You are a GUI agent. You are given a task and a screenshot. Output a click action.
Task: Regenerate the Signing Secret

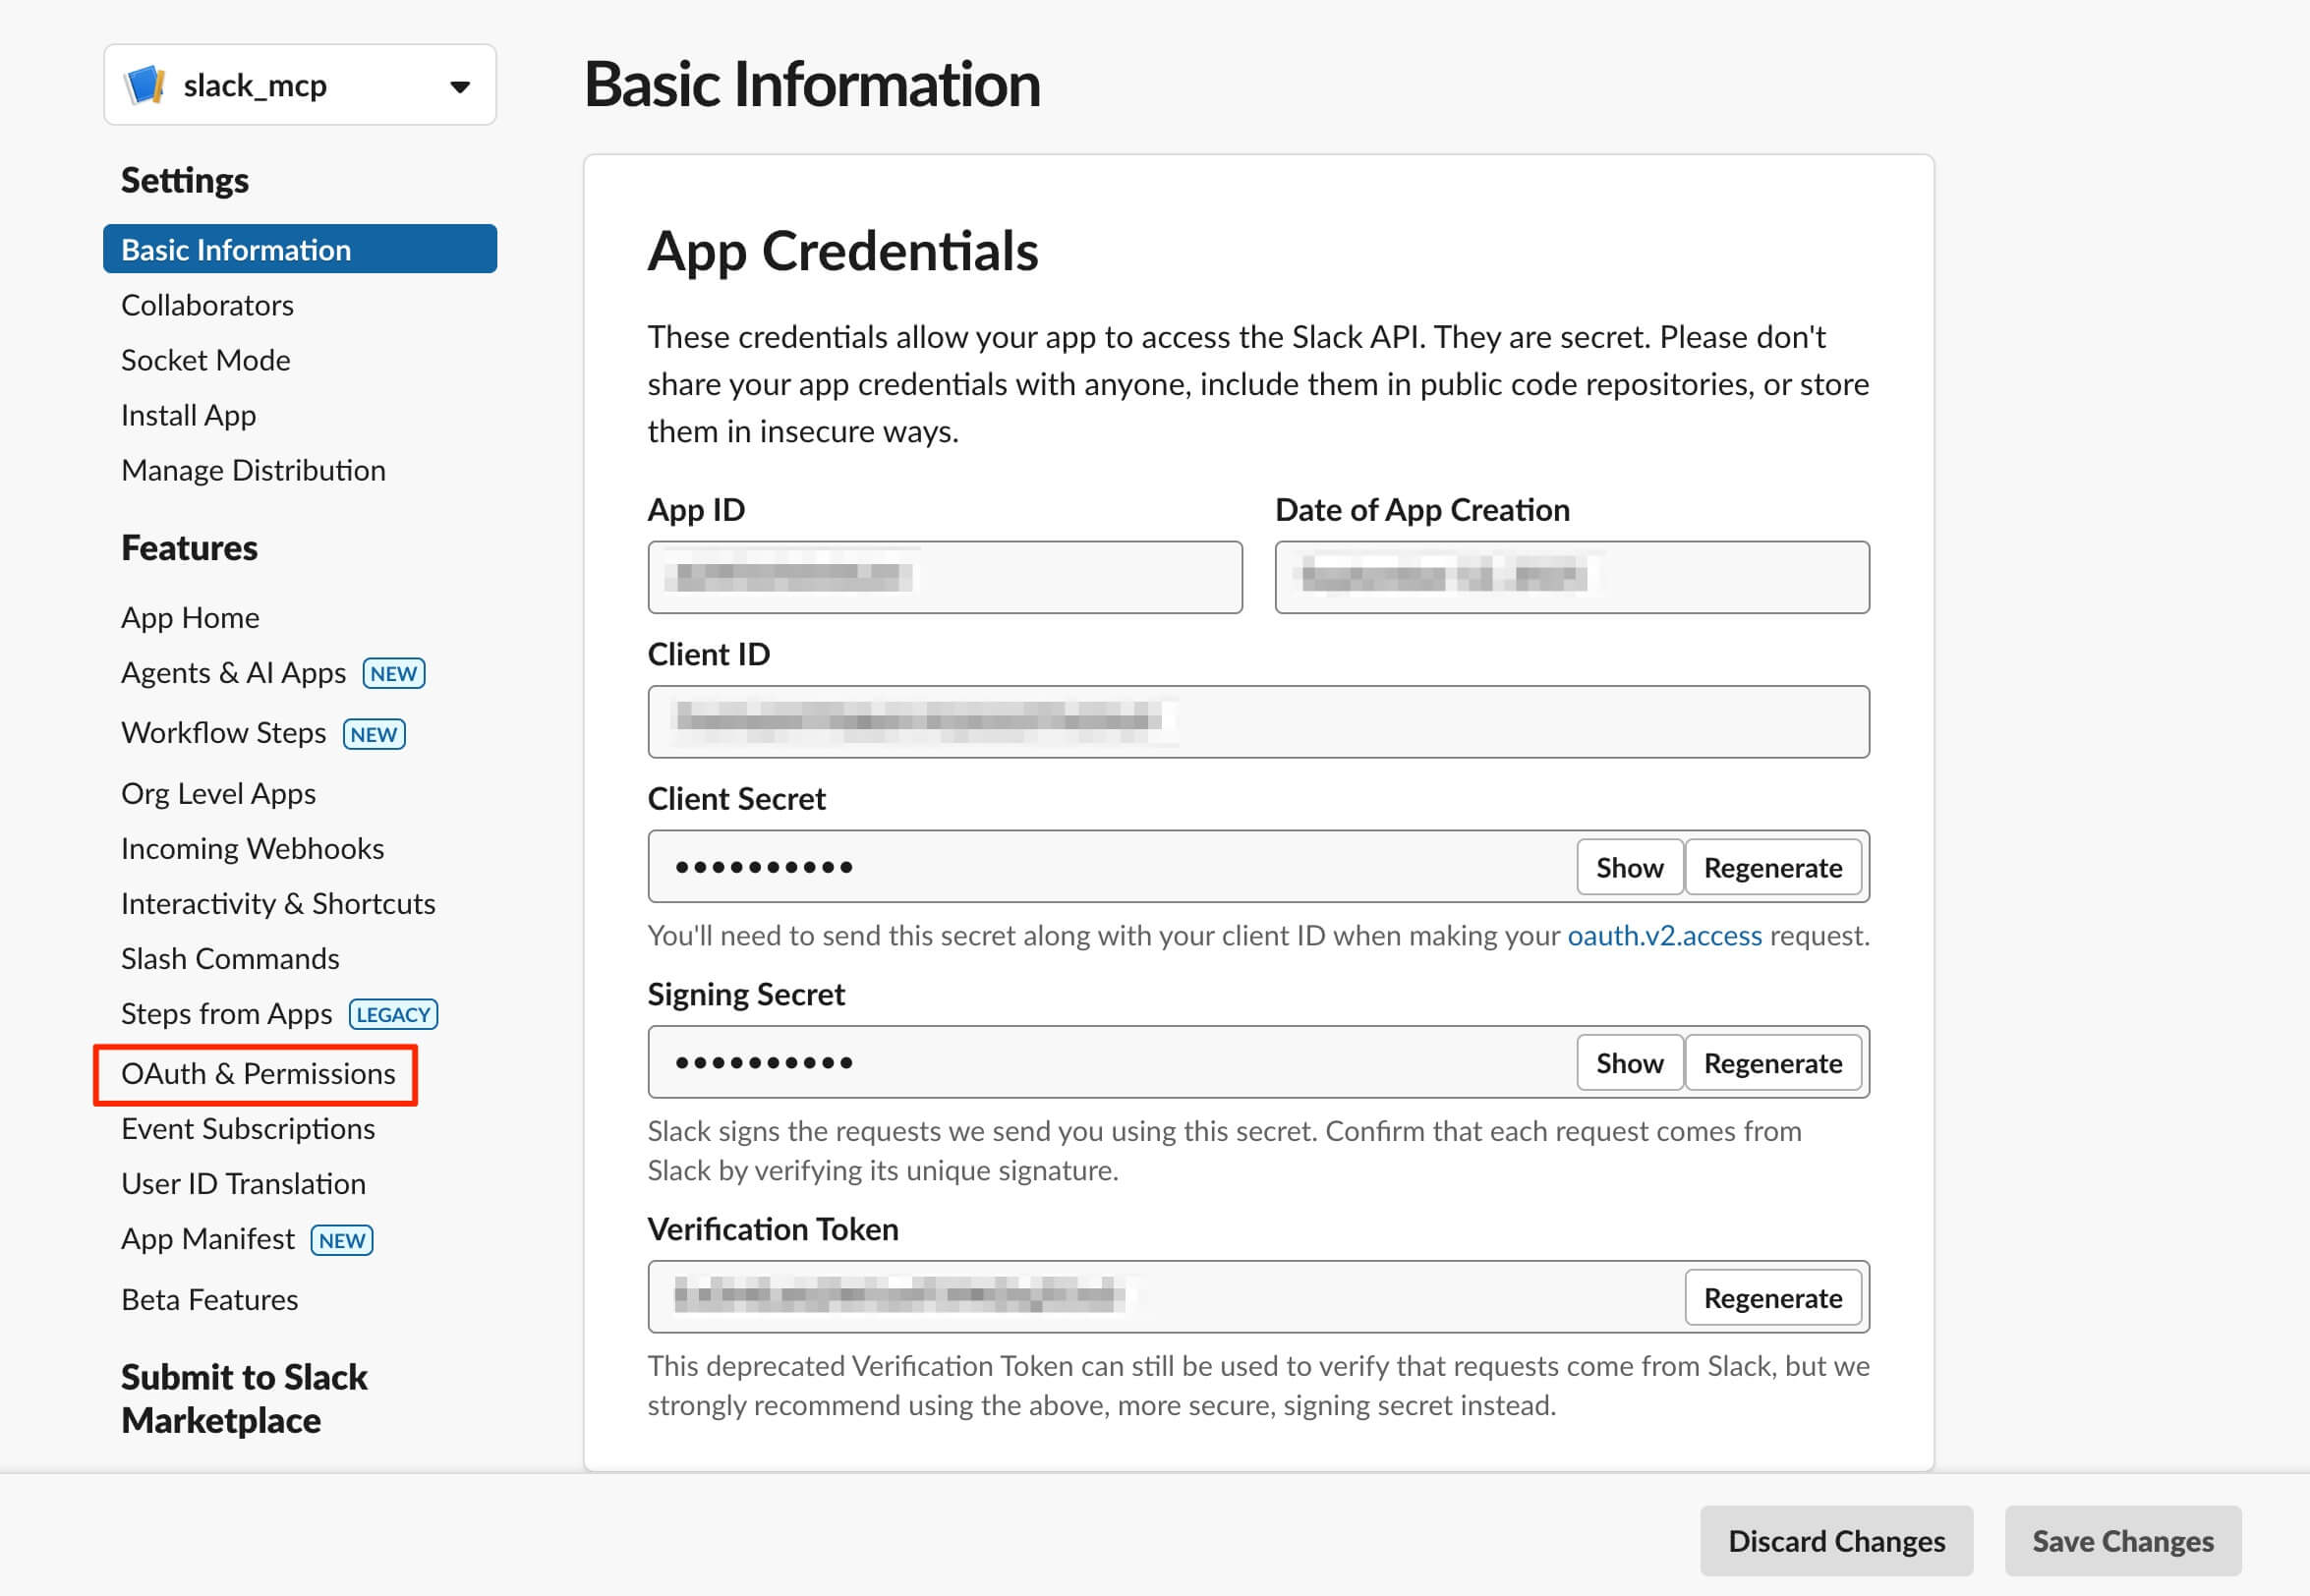point(1772,1062)
